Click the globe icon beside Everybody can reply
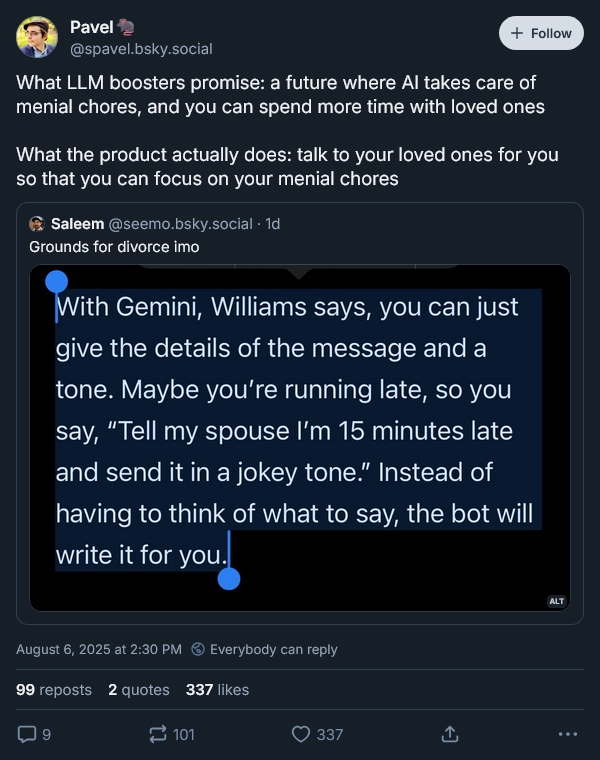 click(198, 650)
